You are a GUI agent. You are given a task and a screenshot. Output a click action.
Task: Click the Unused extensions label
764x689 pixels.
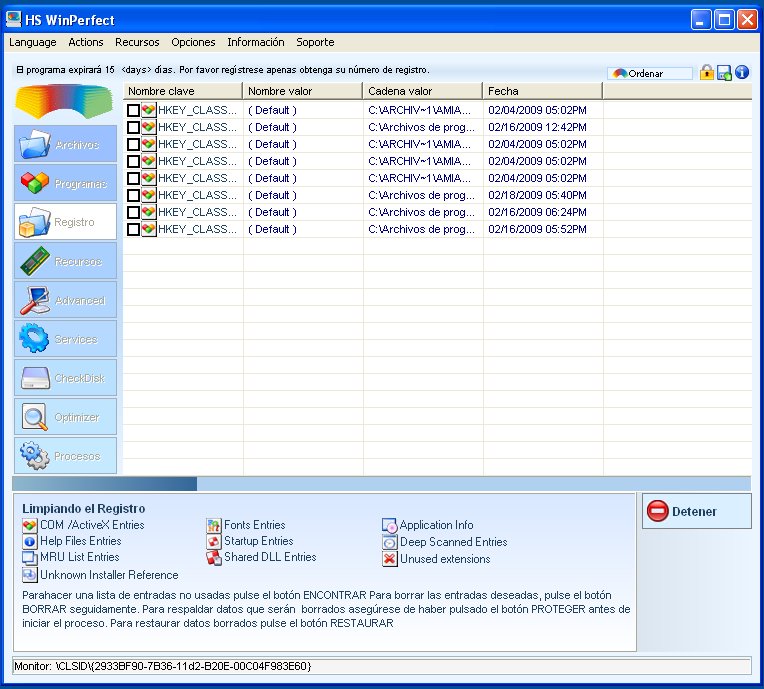(x=445, y=559)
